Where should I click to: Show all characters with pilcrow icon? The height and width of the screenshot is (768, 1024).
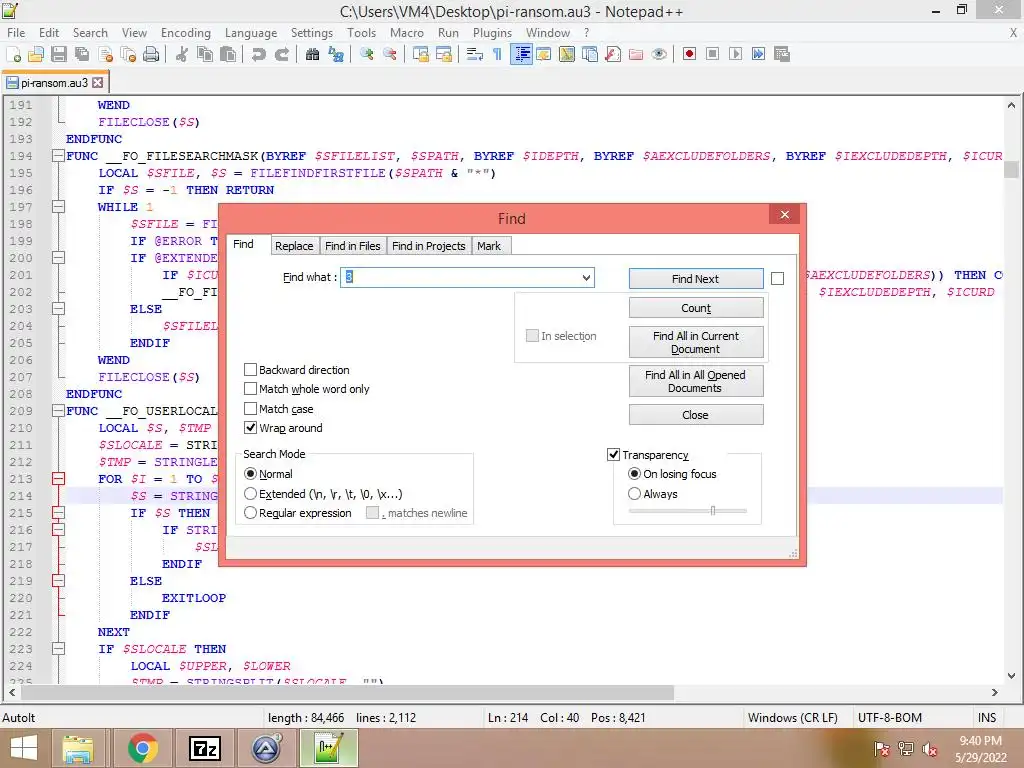pyautogui.click(x=498, y=54)
